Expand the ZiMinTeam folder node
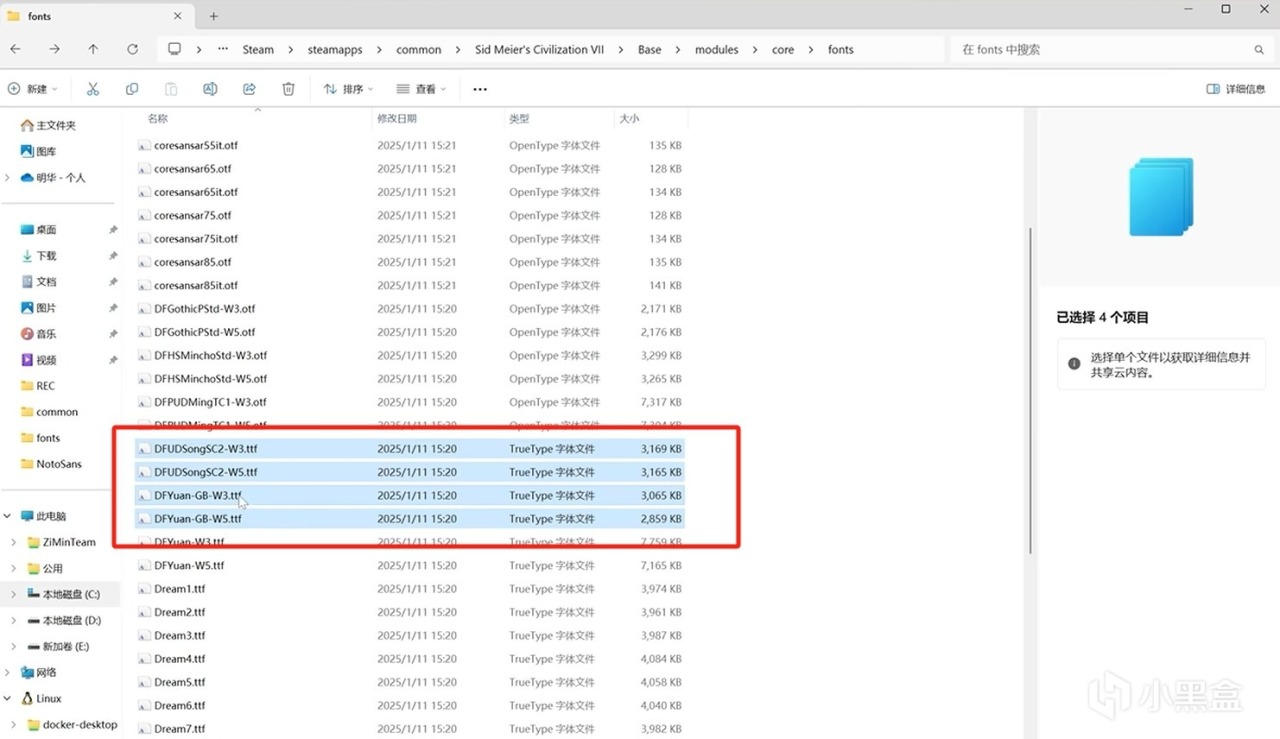Viewport: 1280px width, 739px height. (x=13, y=542)
